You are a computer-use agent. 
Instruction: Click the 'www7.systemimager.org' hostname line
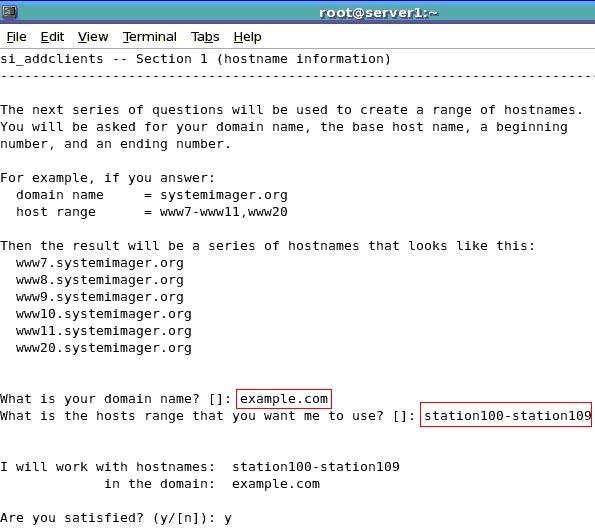(100, 263)
